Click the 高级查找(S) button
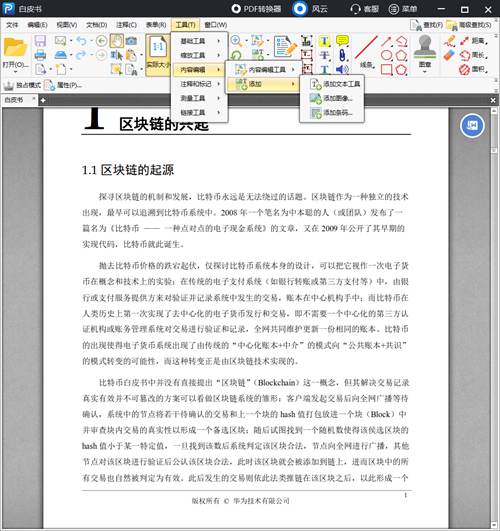 pos(470,25)
